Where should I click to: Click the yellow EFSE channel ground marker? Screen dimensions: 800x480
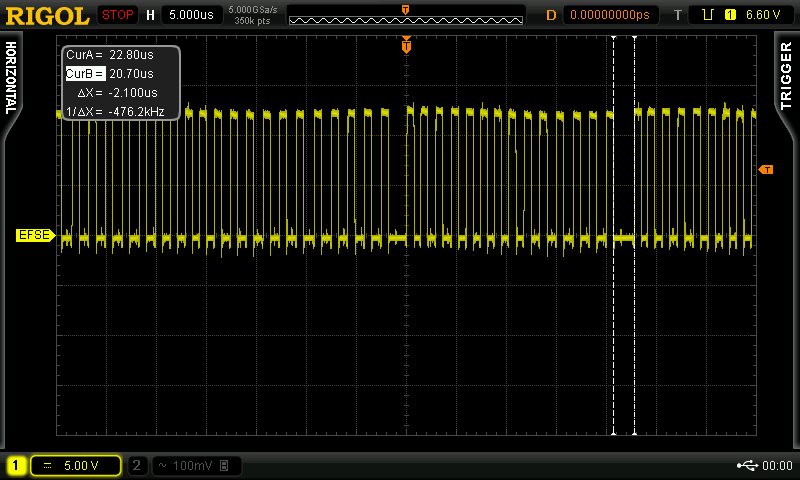pos(36,235)
